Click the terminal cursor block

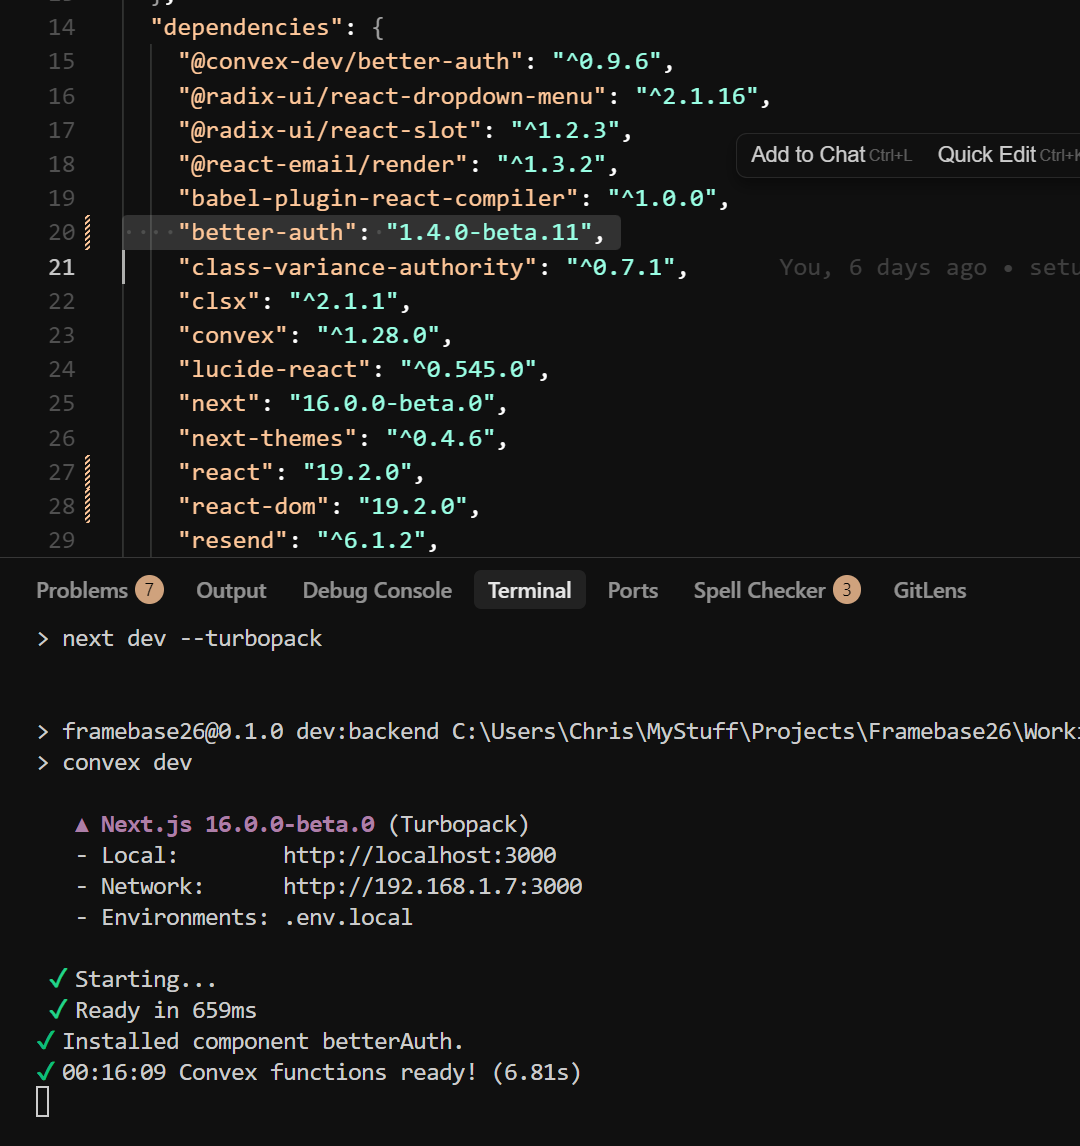[x=42, y=1101]
